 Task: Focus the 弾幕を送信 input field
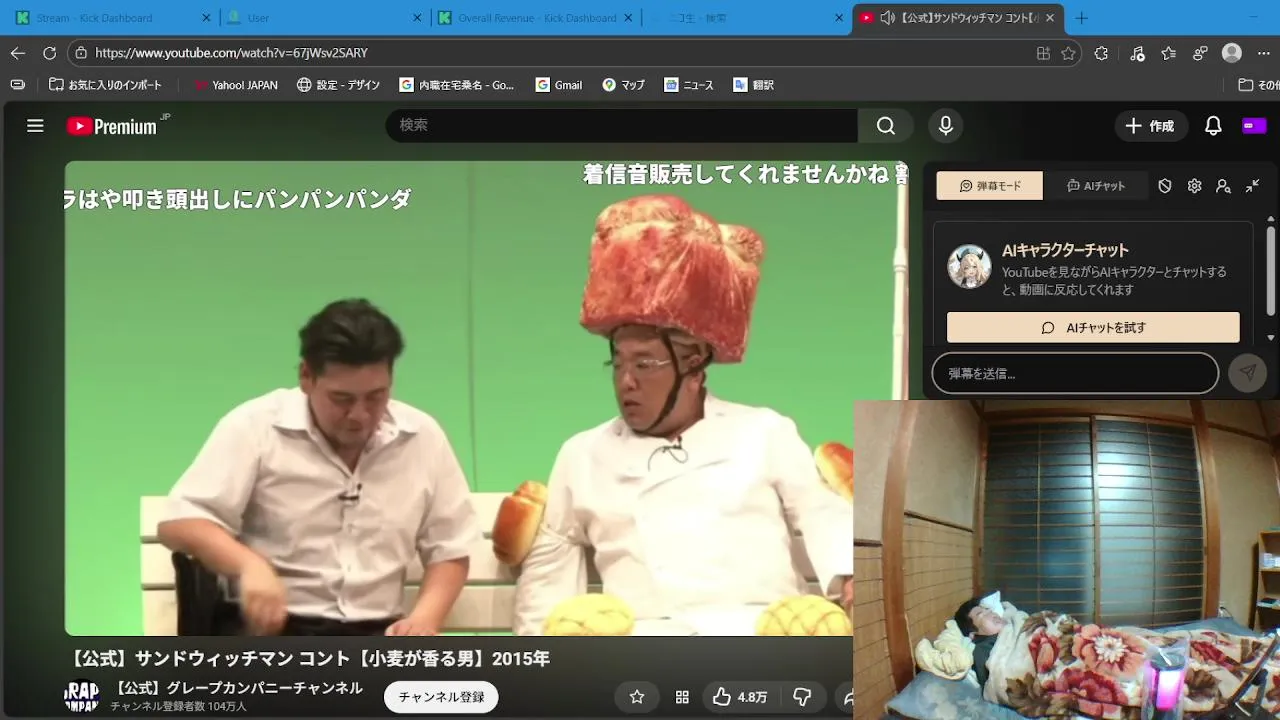(1075, 373)
